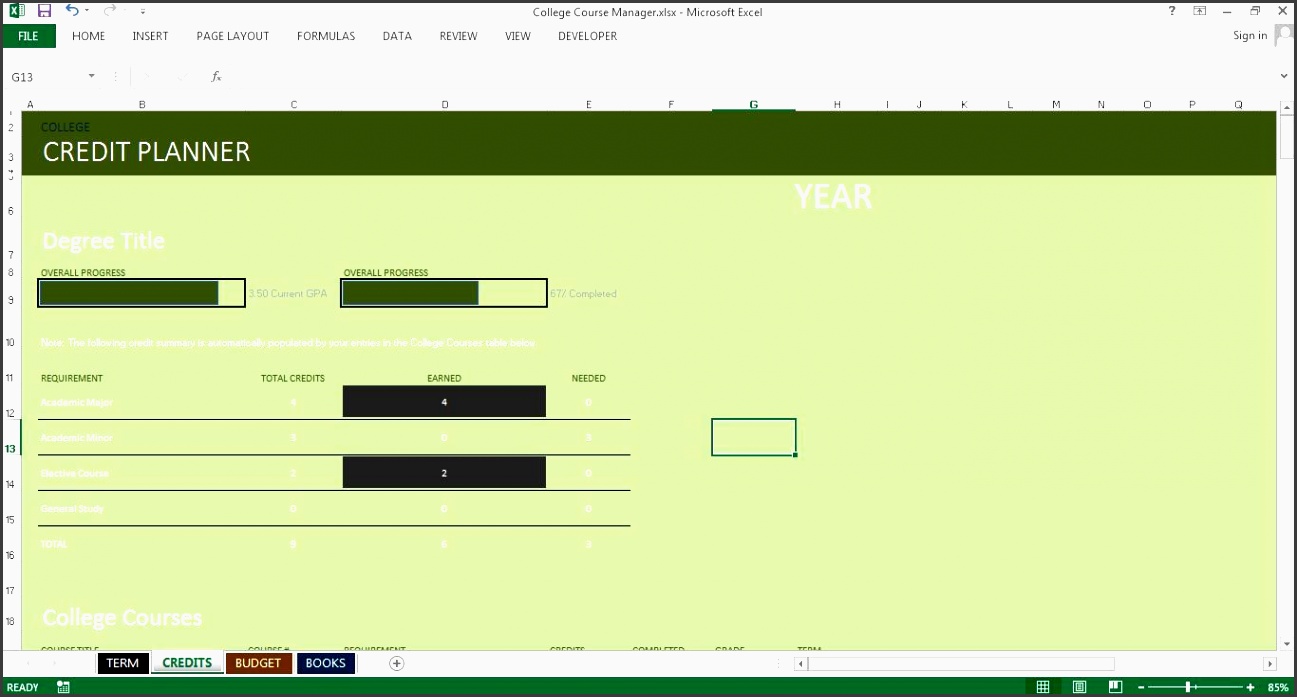Viewport: 1297px width, 697px height.
Task: Switch to Page Layout view in status bar
Action: (1080, 687)
